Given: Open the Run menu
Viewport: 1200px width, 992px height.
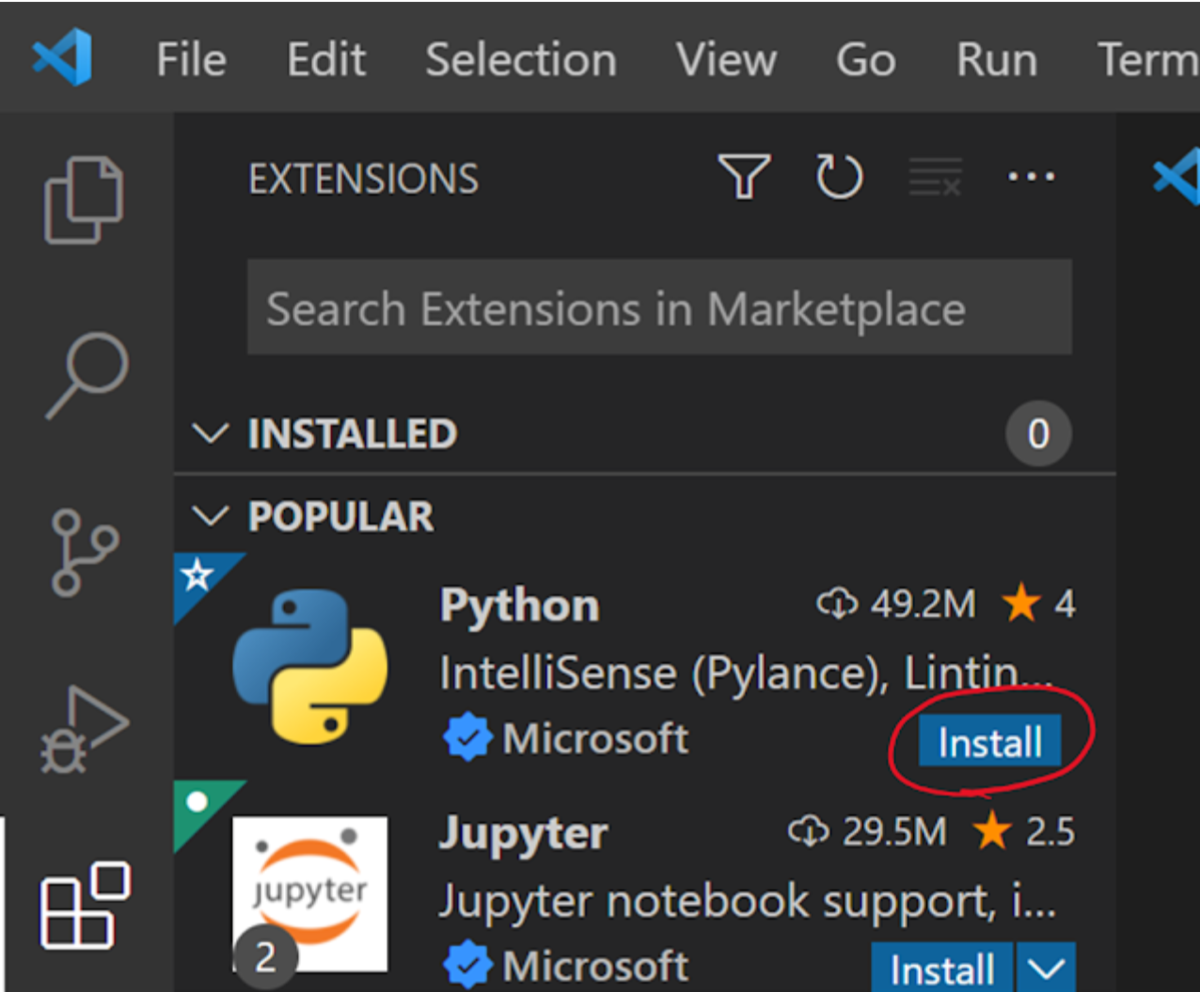Looking at the screenshot, I should coord(996,60).
